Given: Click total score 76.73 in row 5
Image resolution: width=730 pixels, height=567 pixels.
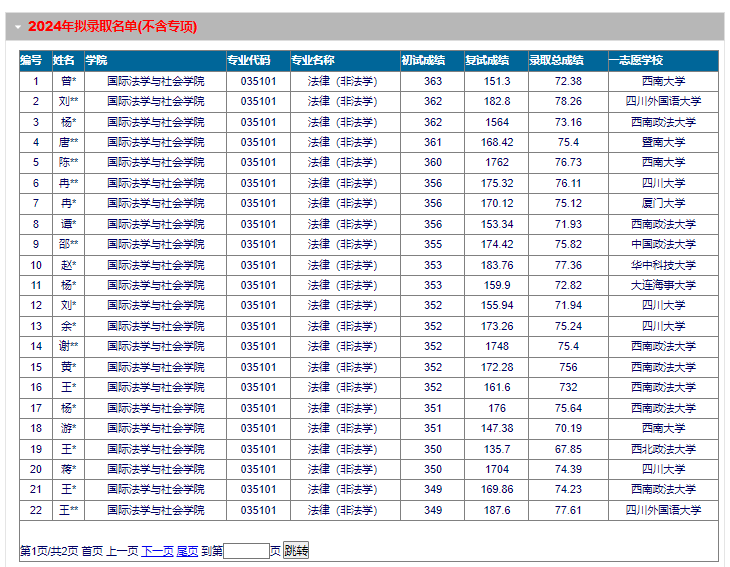Looking at the screenshot, I should pos(568,162).
